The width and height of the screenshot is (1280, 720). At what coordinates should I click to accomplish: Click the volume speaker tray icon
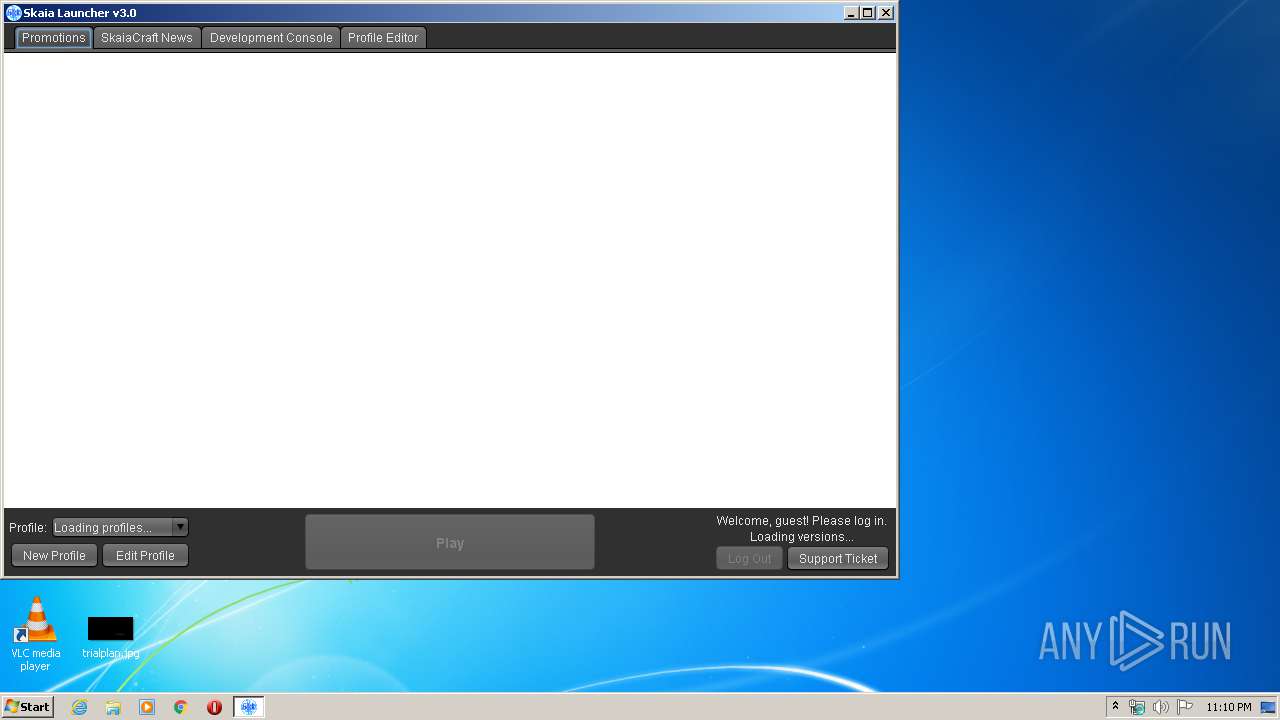[x=1160, y=707]
